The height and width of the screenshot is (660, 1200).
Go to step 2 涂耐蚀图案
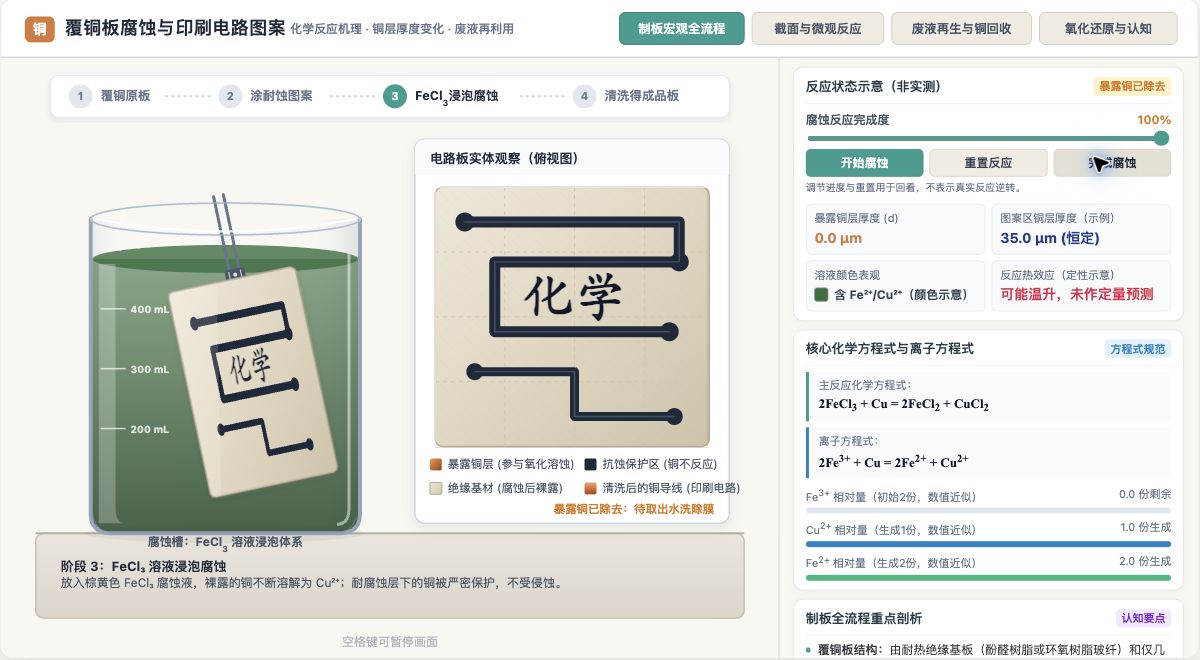pos(266,96)
